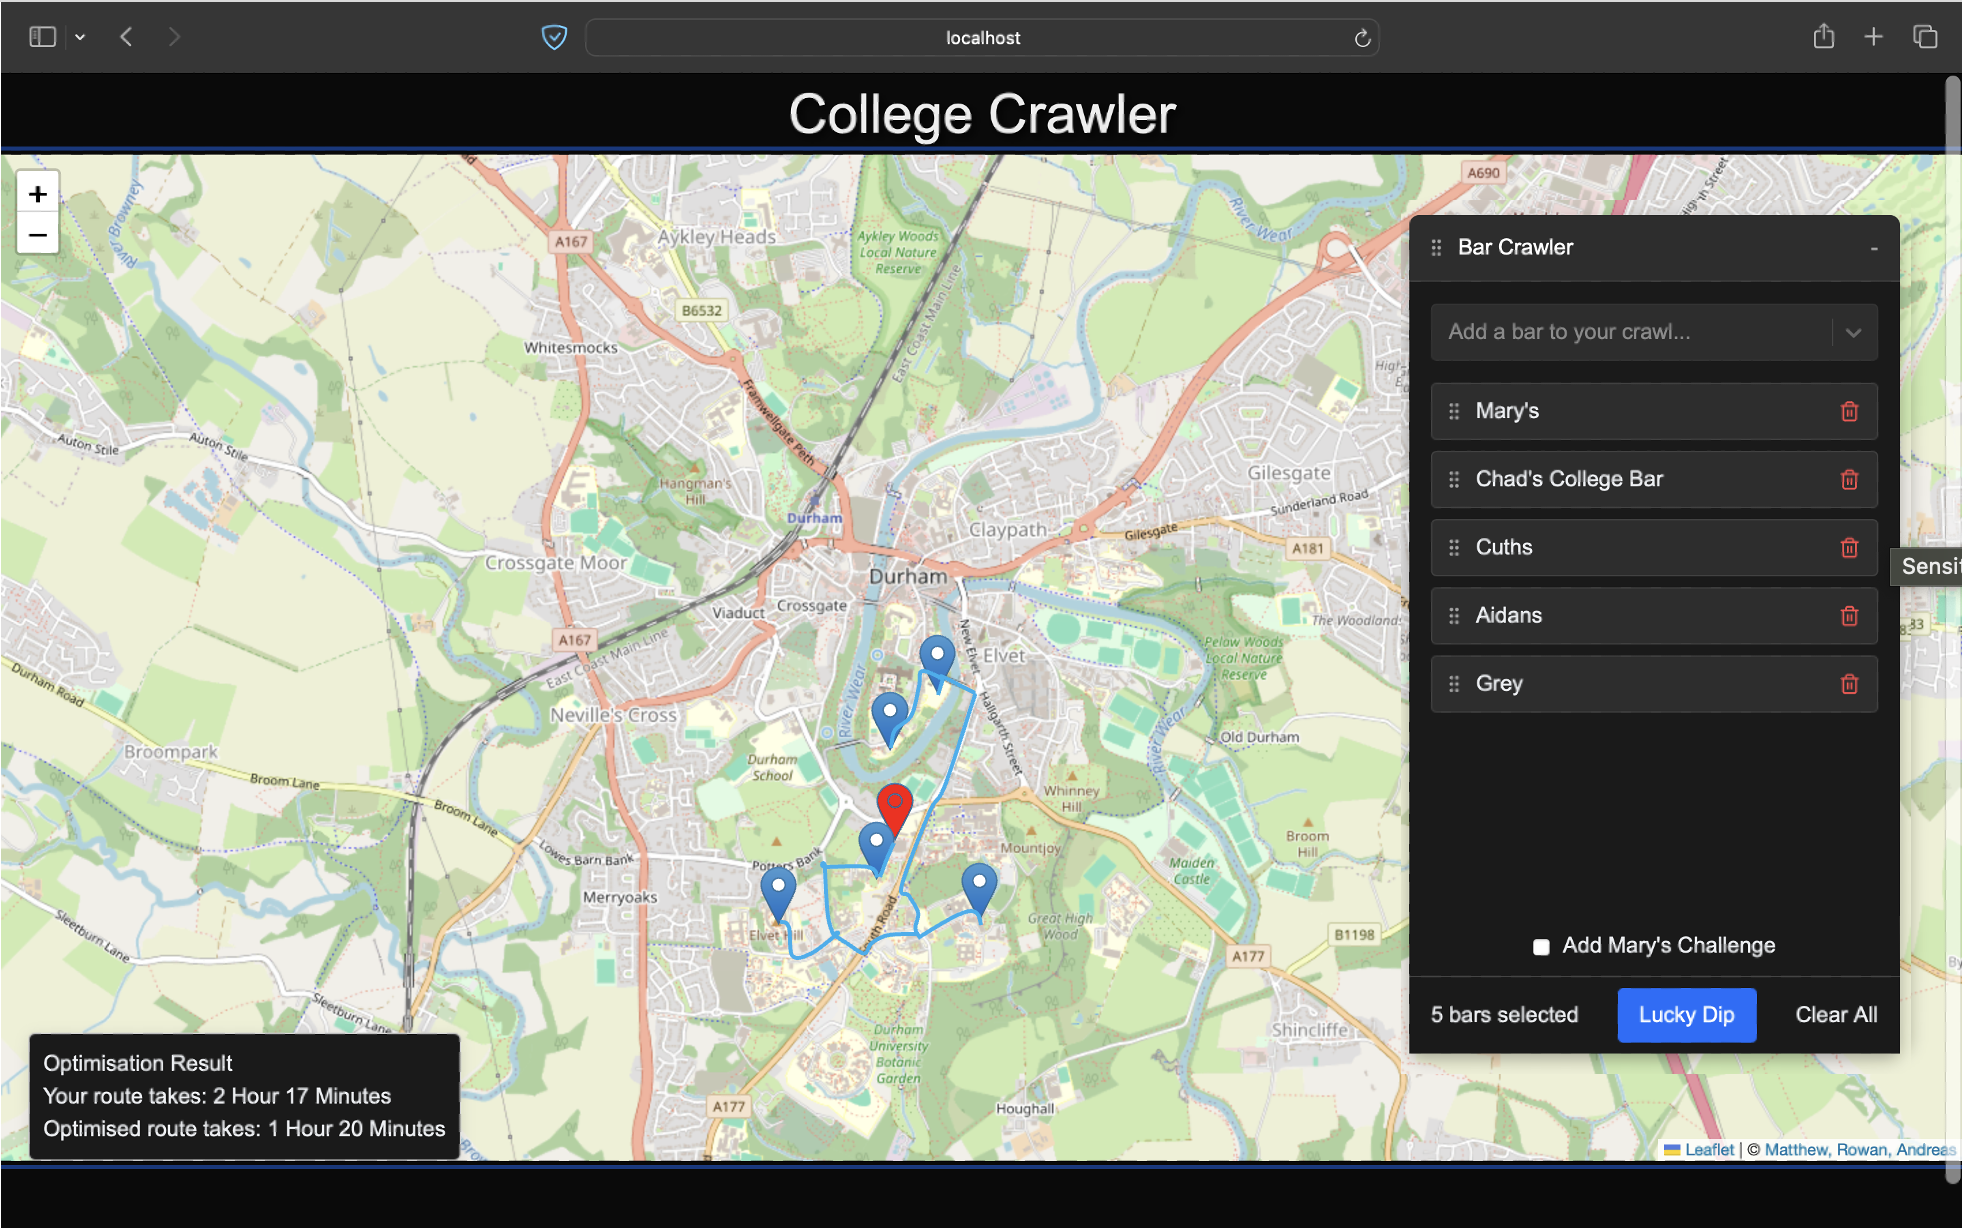Open Safari sidebar options chevron
Viewport: 1962px width, 1228px height.
[x=80, y=37]
